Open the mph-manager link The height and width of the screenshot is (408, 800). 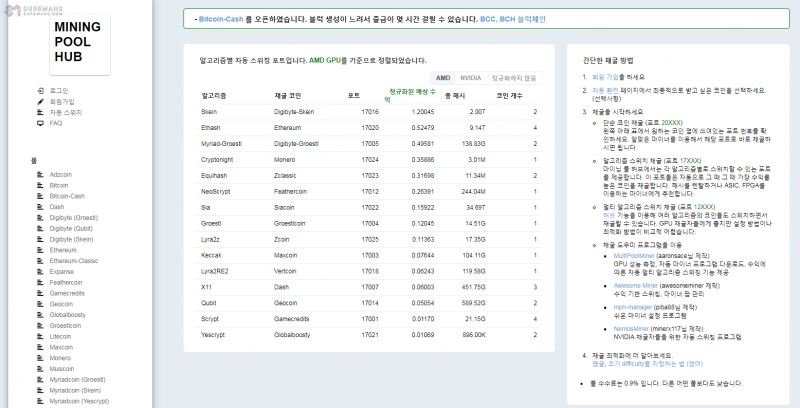633,307
